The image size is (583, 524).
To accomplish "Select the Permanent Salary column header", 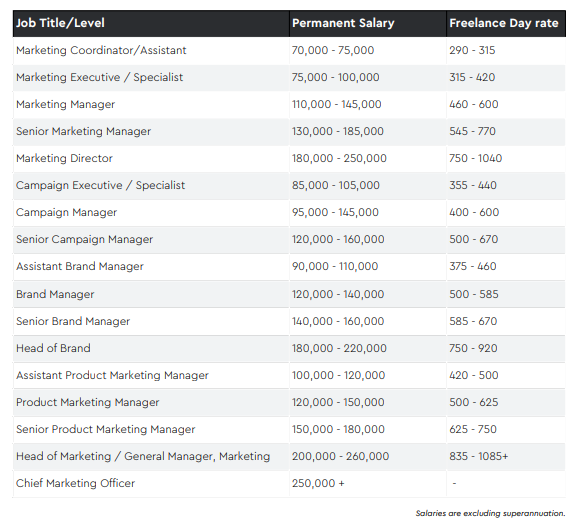I will pos(343,23).
